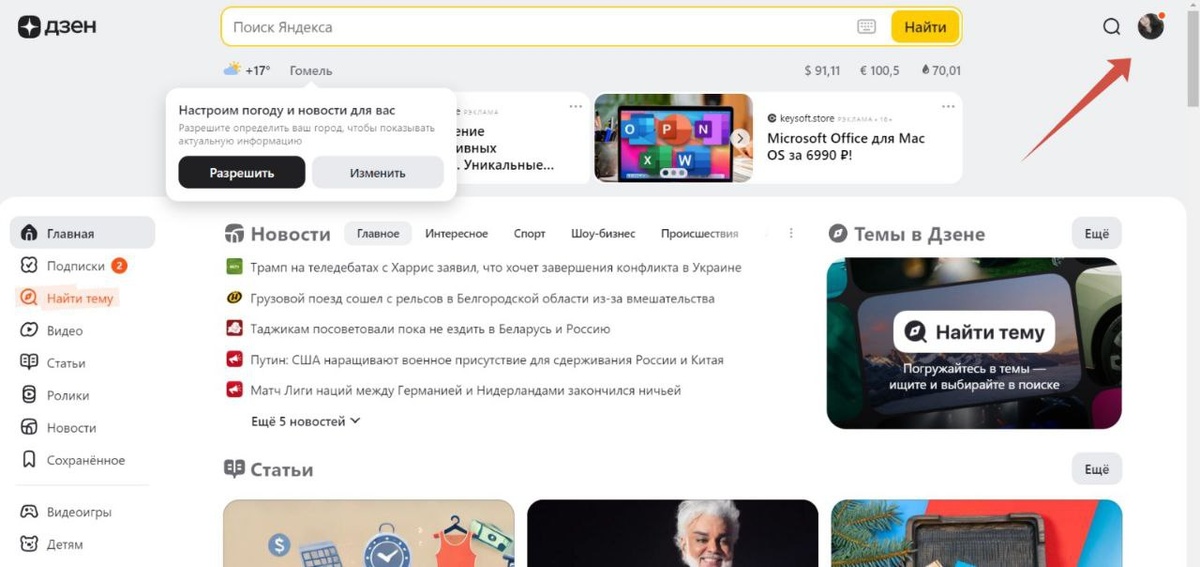Open three-dot menu on the left ad card
This screenshot has width=1200, height=567.
click(575, 106)
